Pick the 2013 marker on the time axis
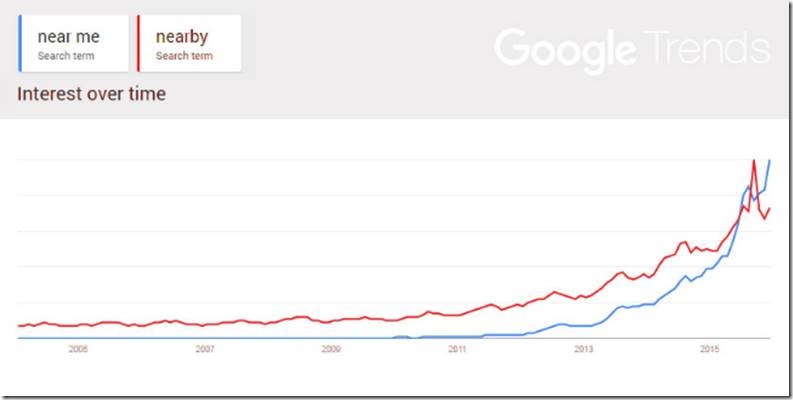 584,350
